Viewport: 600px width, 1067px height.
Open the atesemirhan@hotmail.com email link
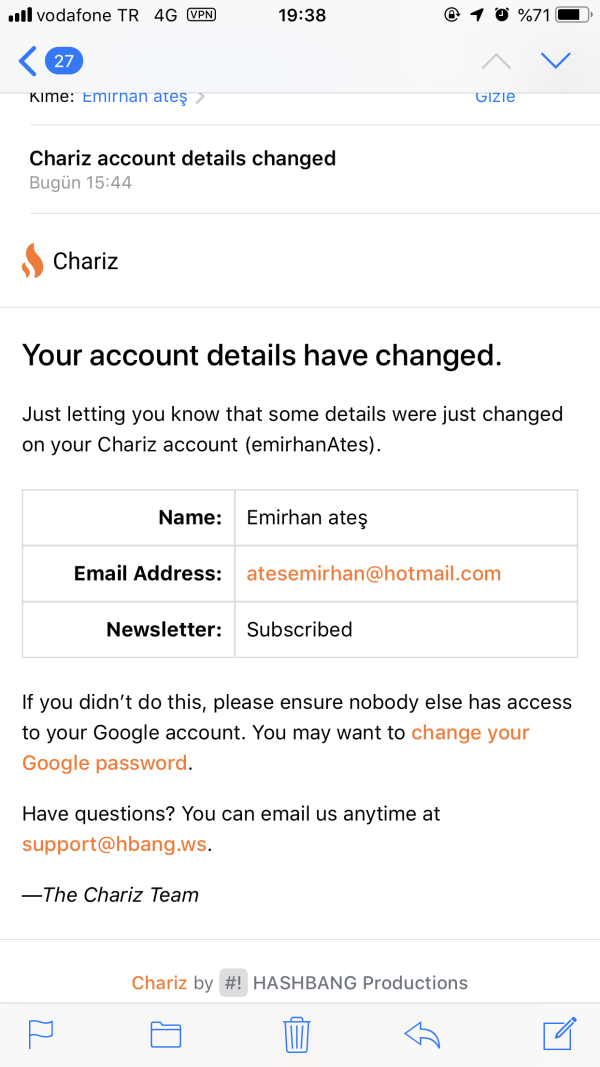point(373,573)
